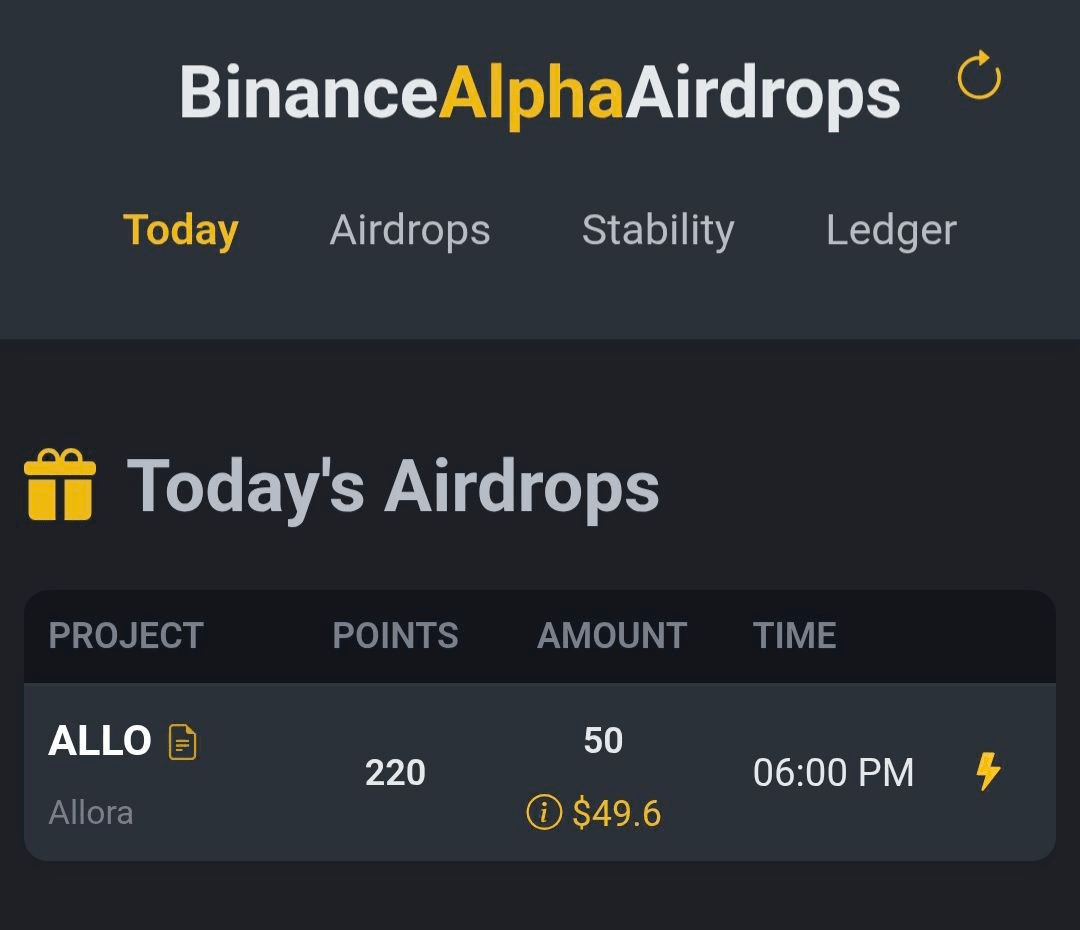The image size is (1080, 930).
Task: Click the BinanceAlphaAirdrops title
Action: (540, 94)
